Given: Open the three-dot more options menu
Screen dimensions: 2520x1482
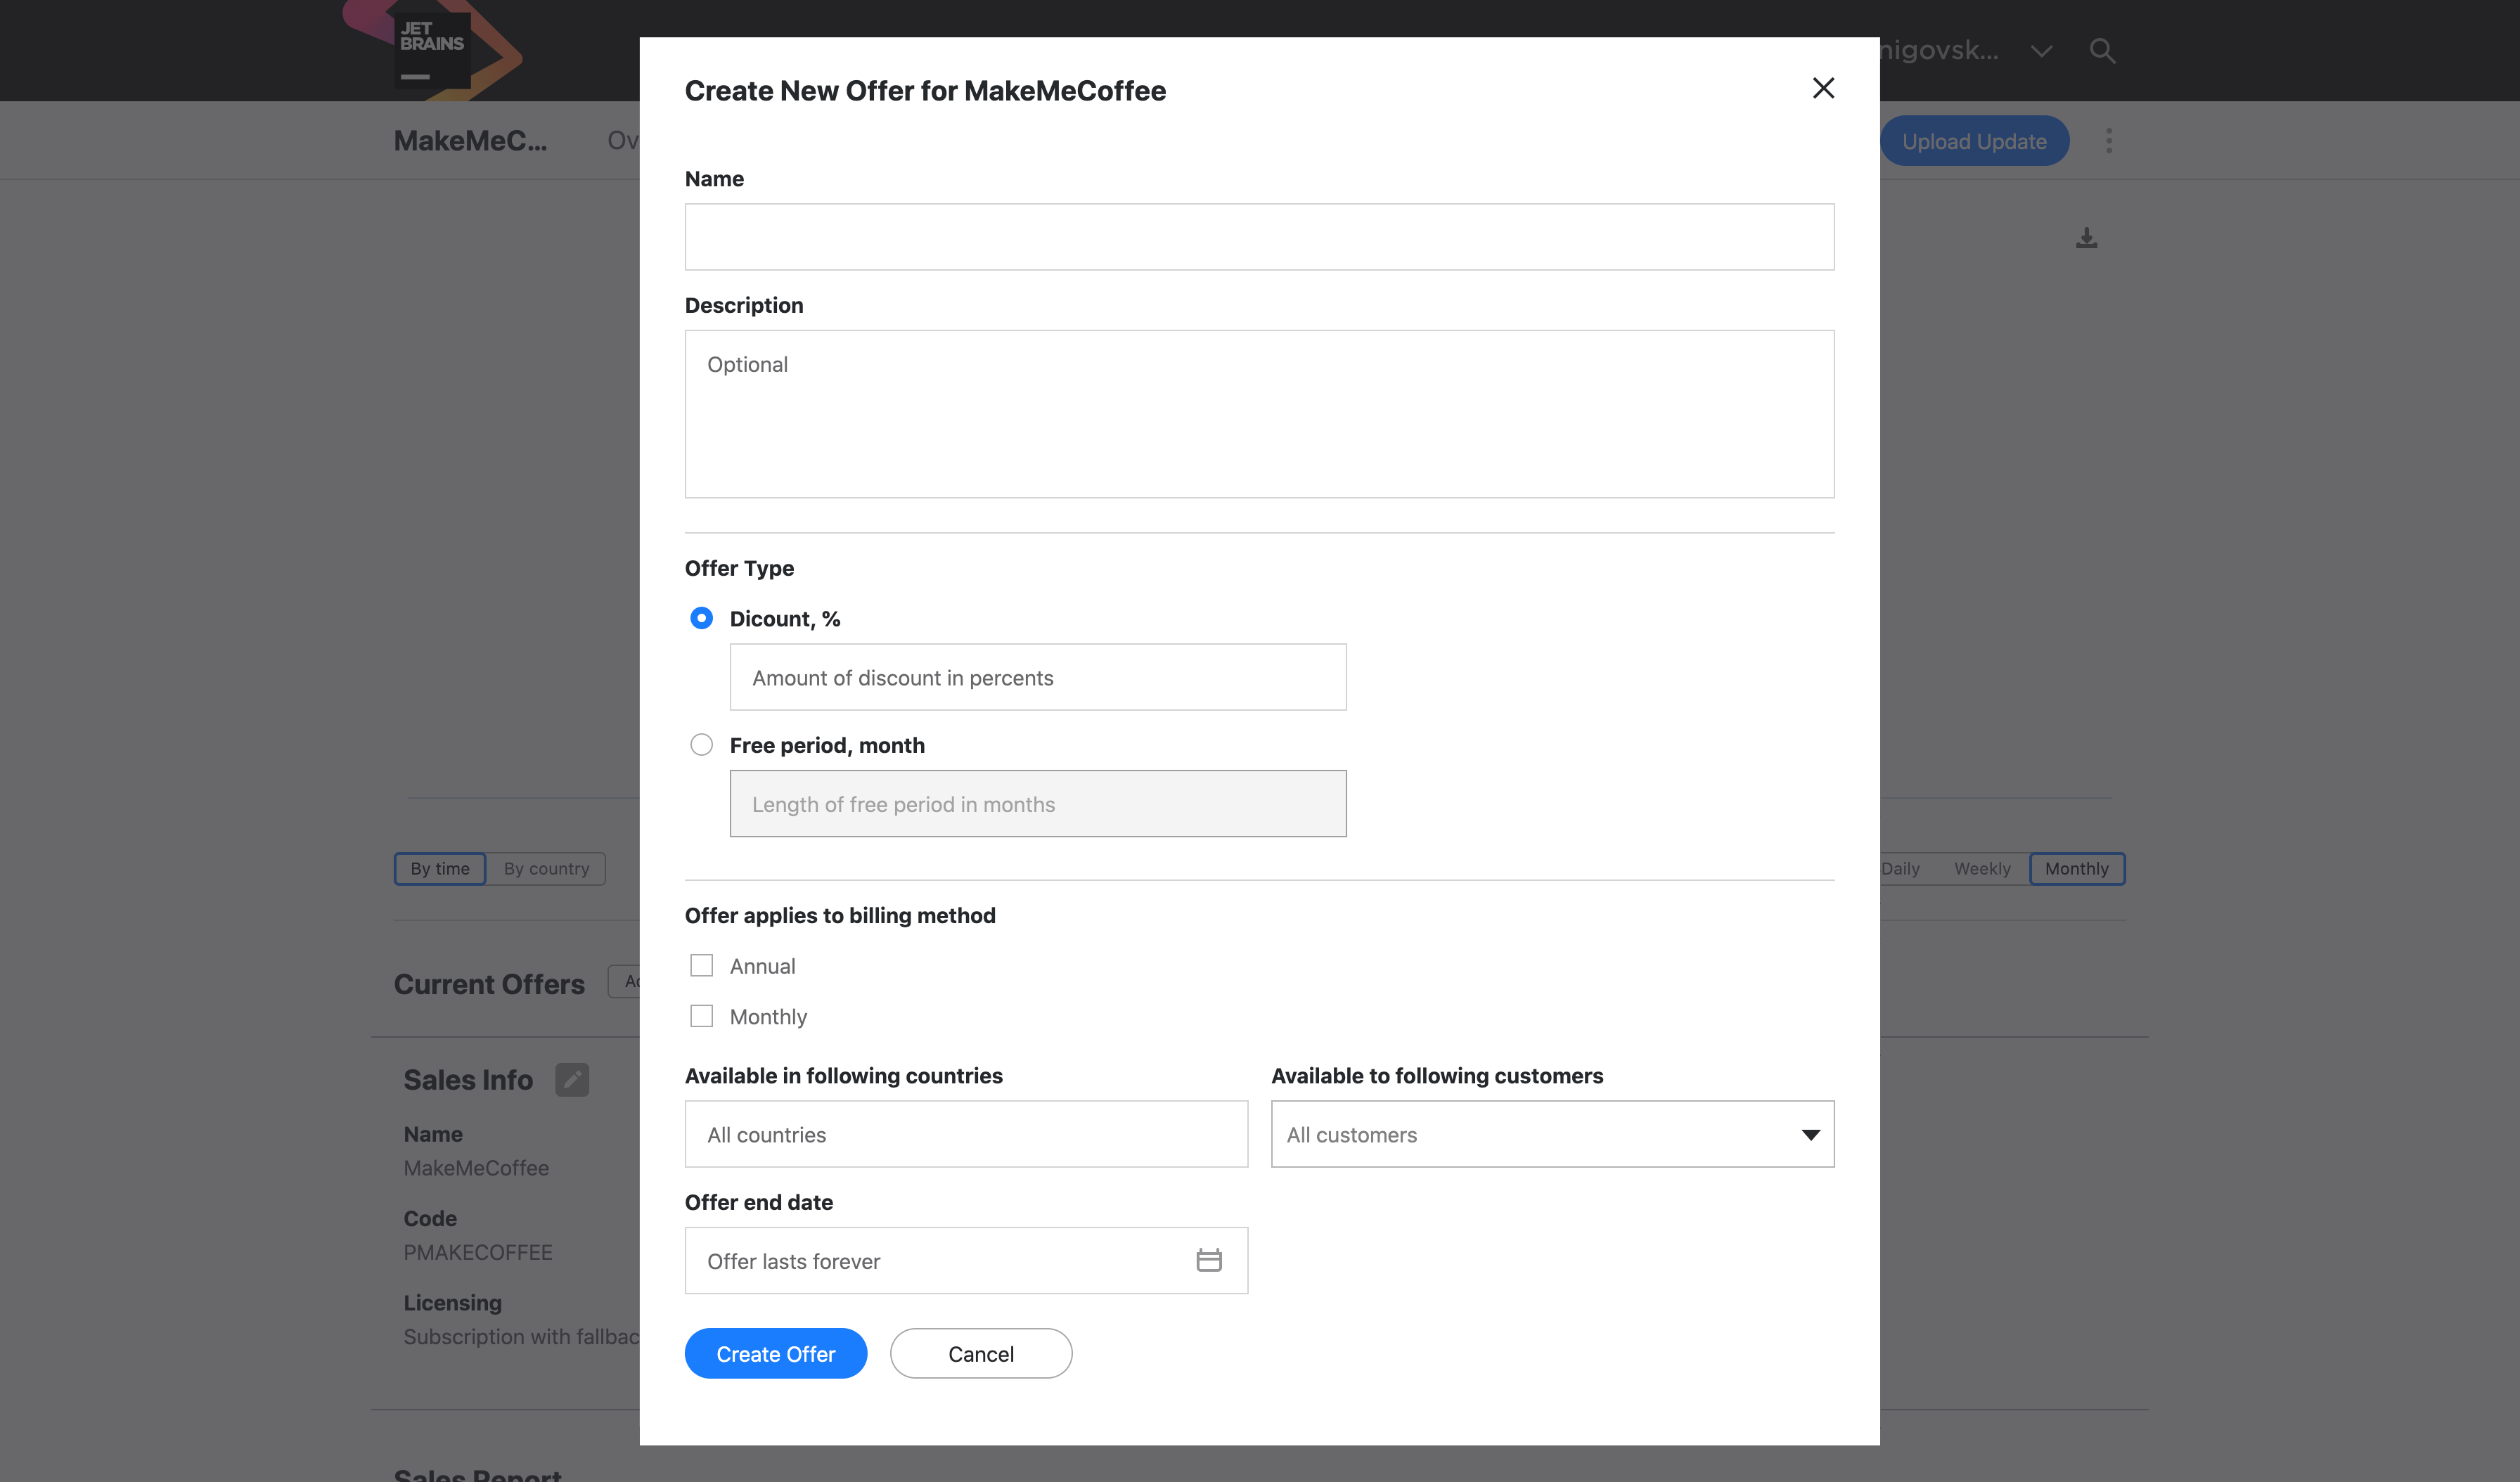Looking at the screenshot, I should 2108,141.
